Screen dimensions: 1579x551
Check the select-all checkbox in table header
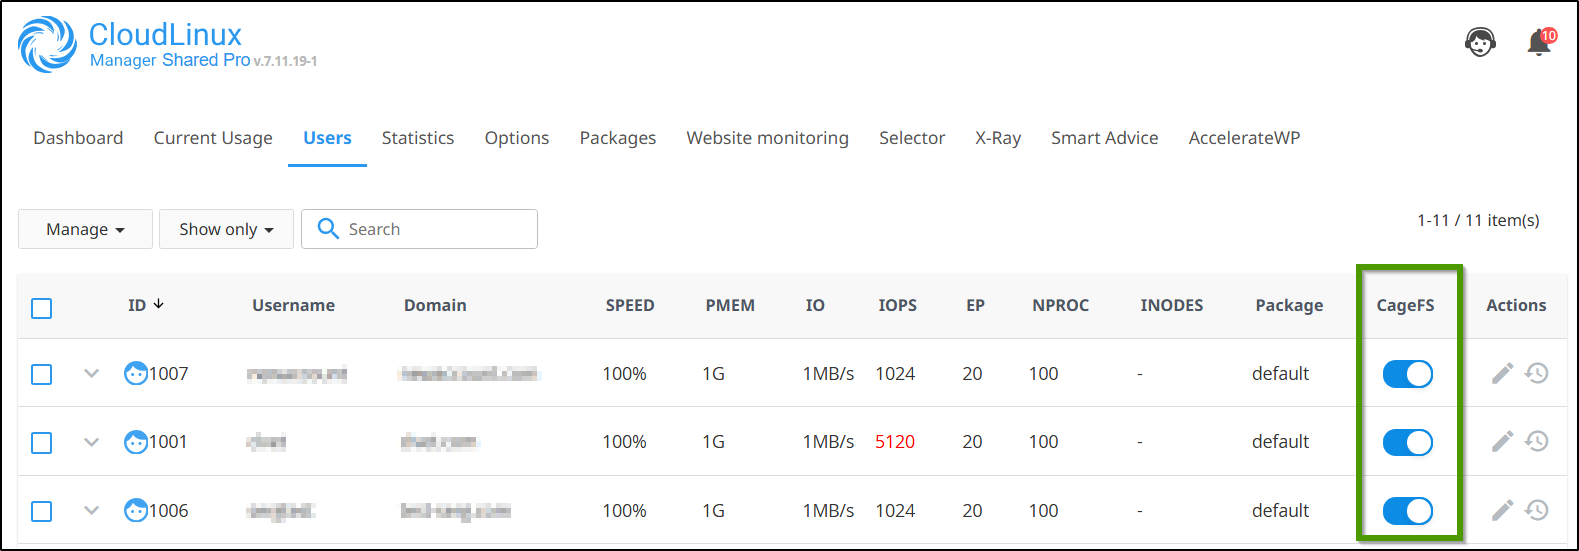(42, 308)
